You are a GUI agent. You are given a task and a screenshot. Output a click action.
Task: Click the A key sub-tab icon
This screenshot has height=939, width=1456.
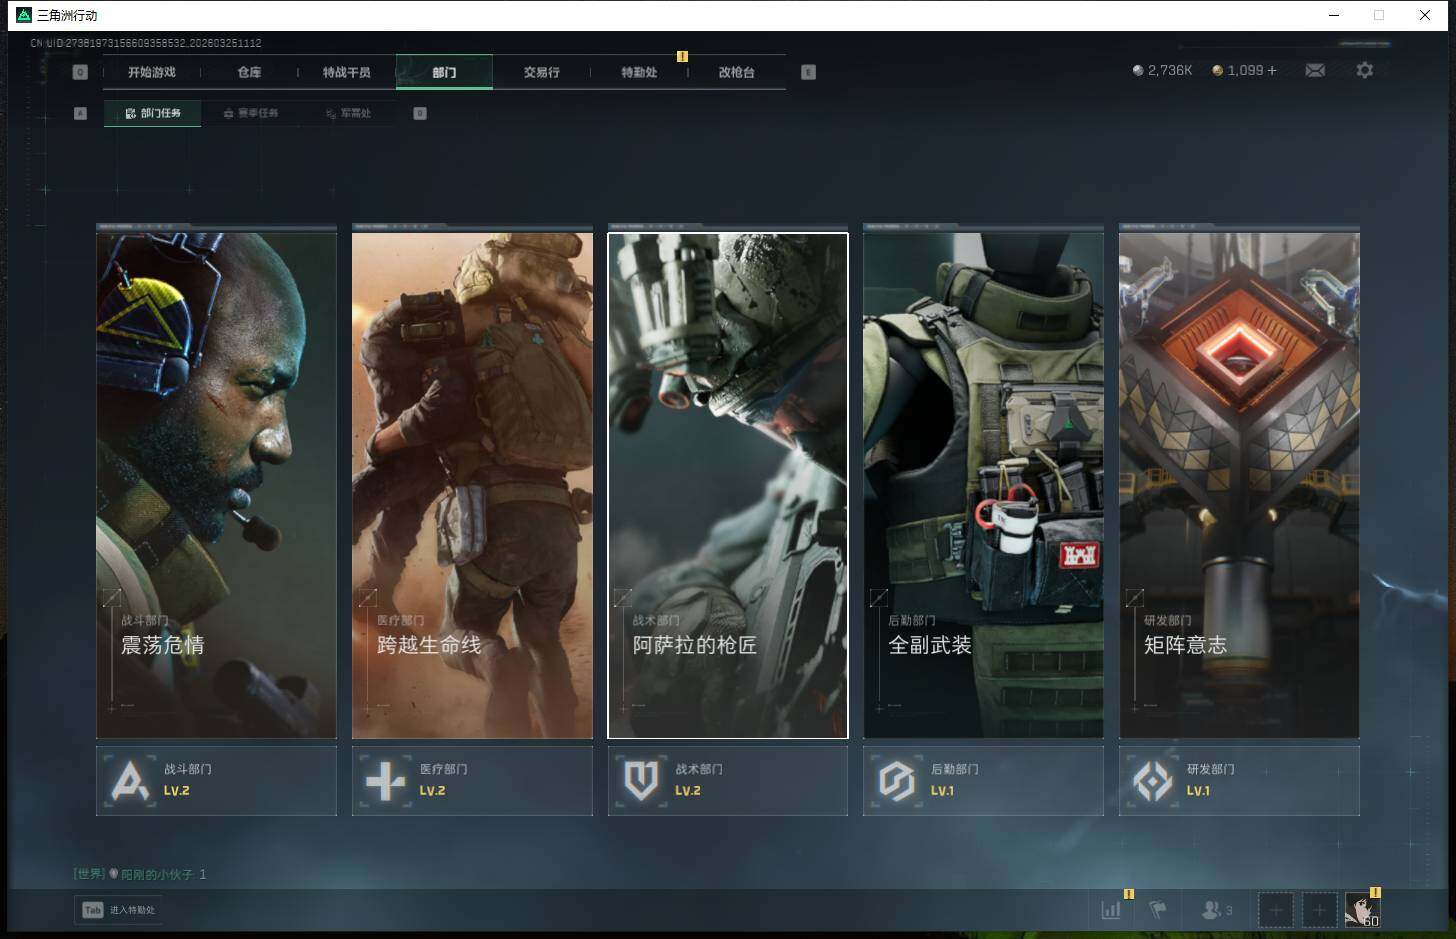point(80,113)
